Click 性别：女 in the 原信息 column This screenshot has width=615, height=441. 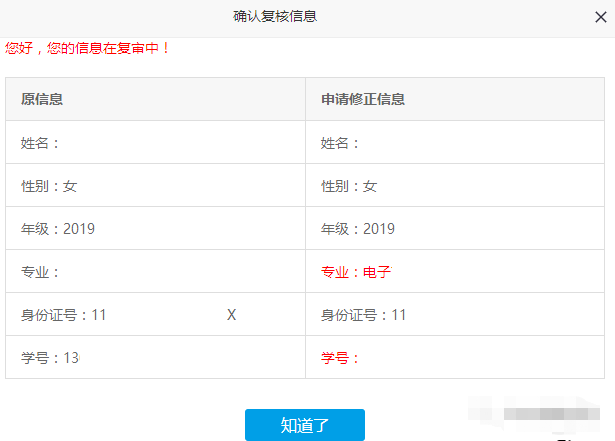49,186
